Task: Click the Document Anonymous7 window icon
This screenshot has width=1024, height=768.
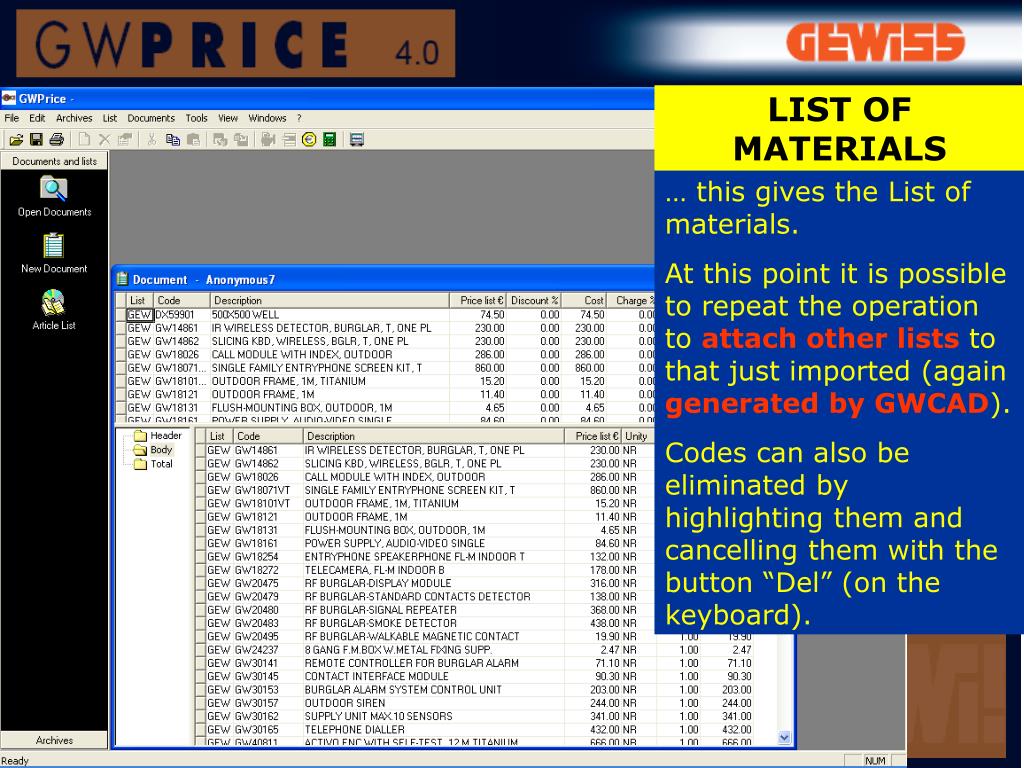Action: (x=122, y=280)
